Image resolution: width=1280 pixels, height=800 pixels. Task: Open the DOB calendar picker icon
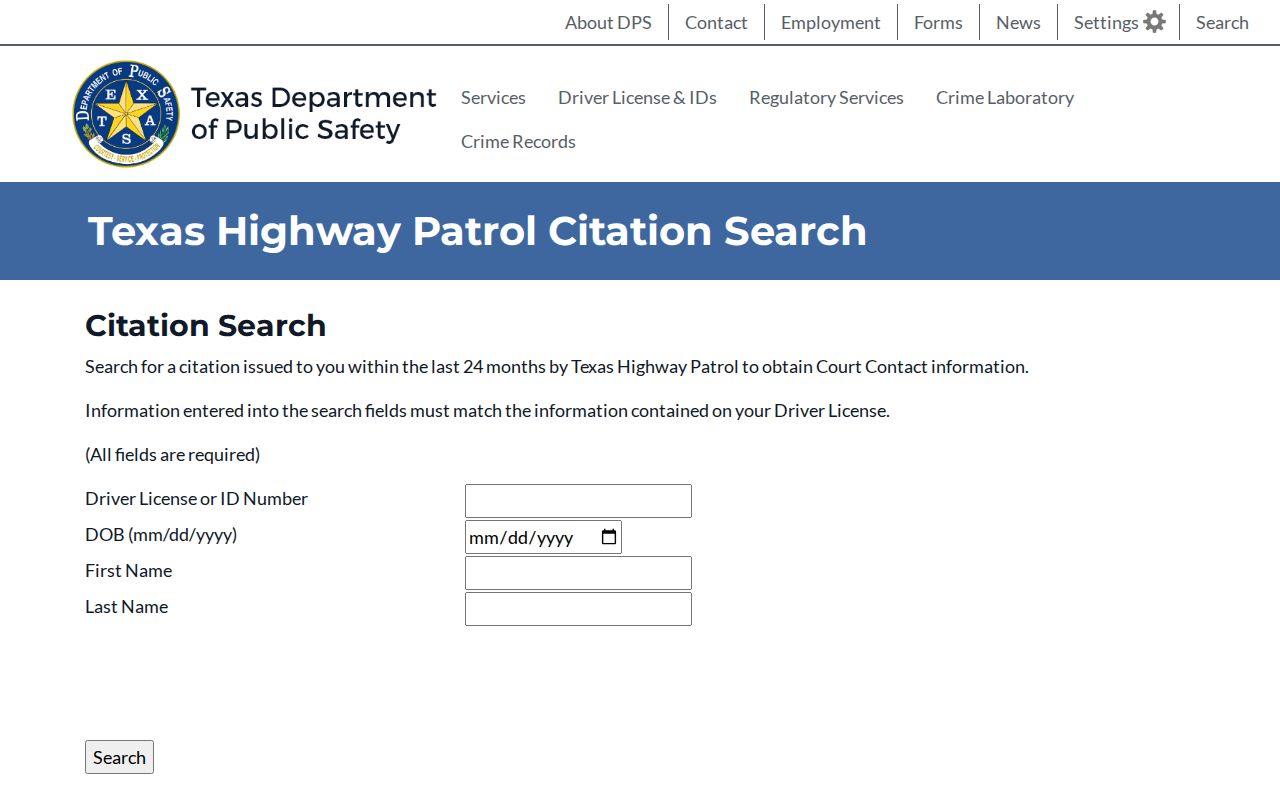pos(609,538)
